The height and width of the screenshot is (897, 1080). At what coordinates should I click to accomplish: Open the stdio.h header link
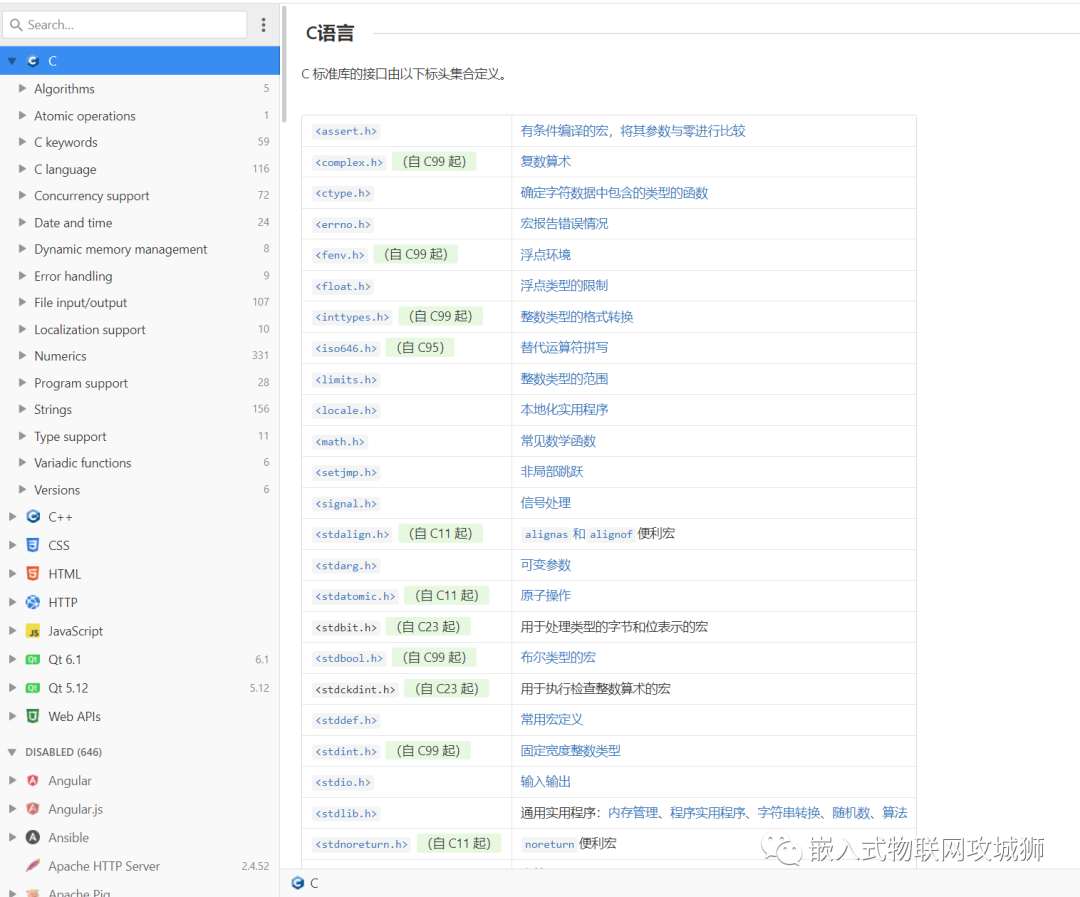[x=345, y=781]
